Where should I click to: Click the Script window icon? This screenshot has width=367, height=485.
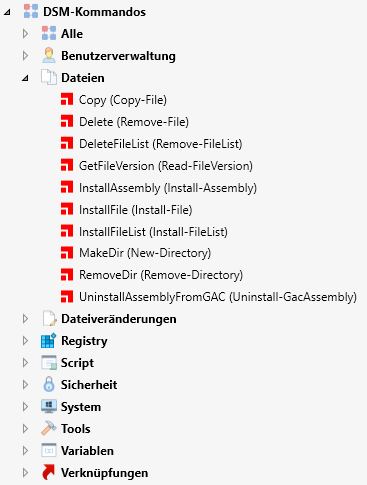(49, 363)
